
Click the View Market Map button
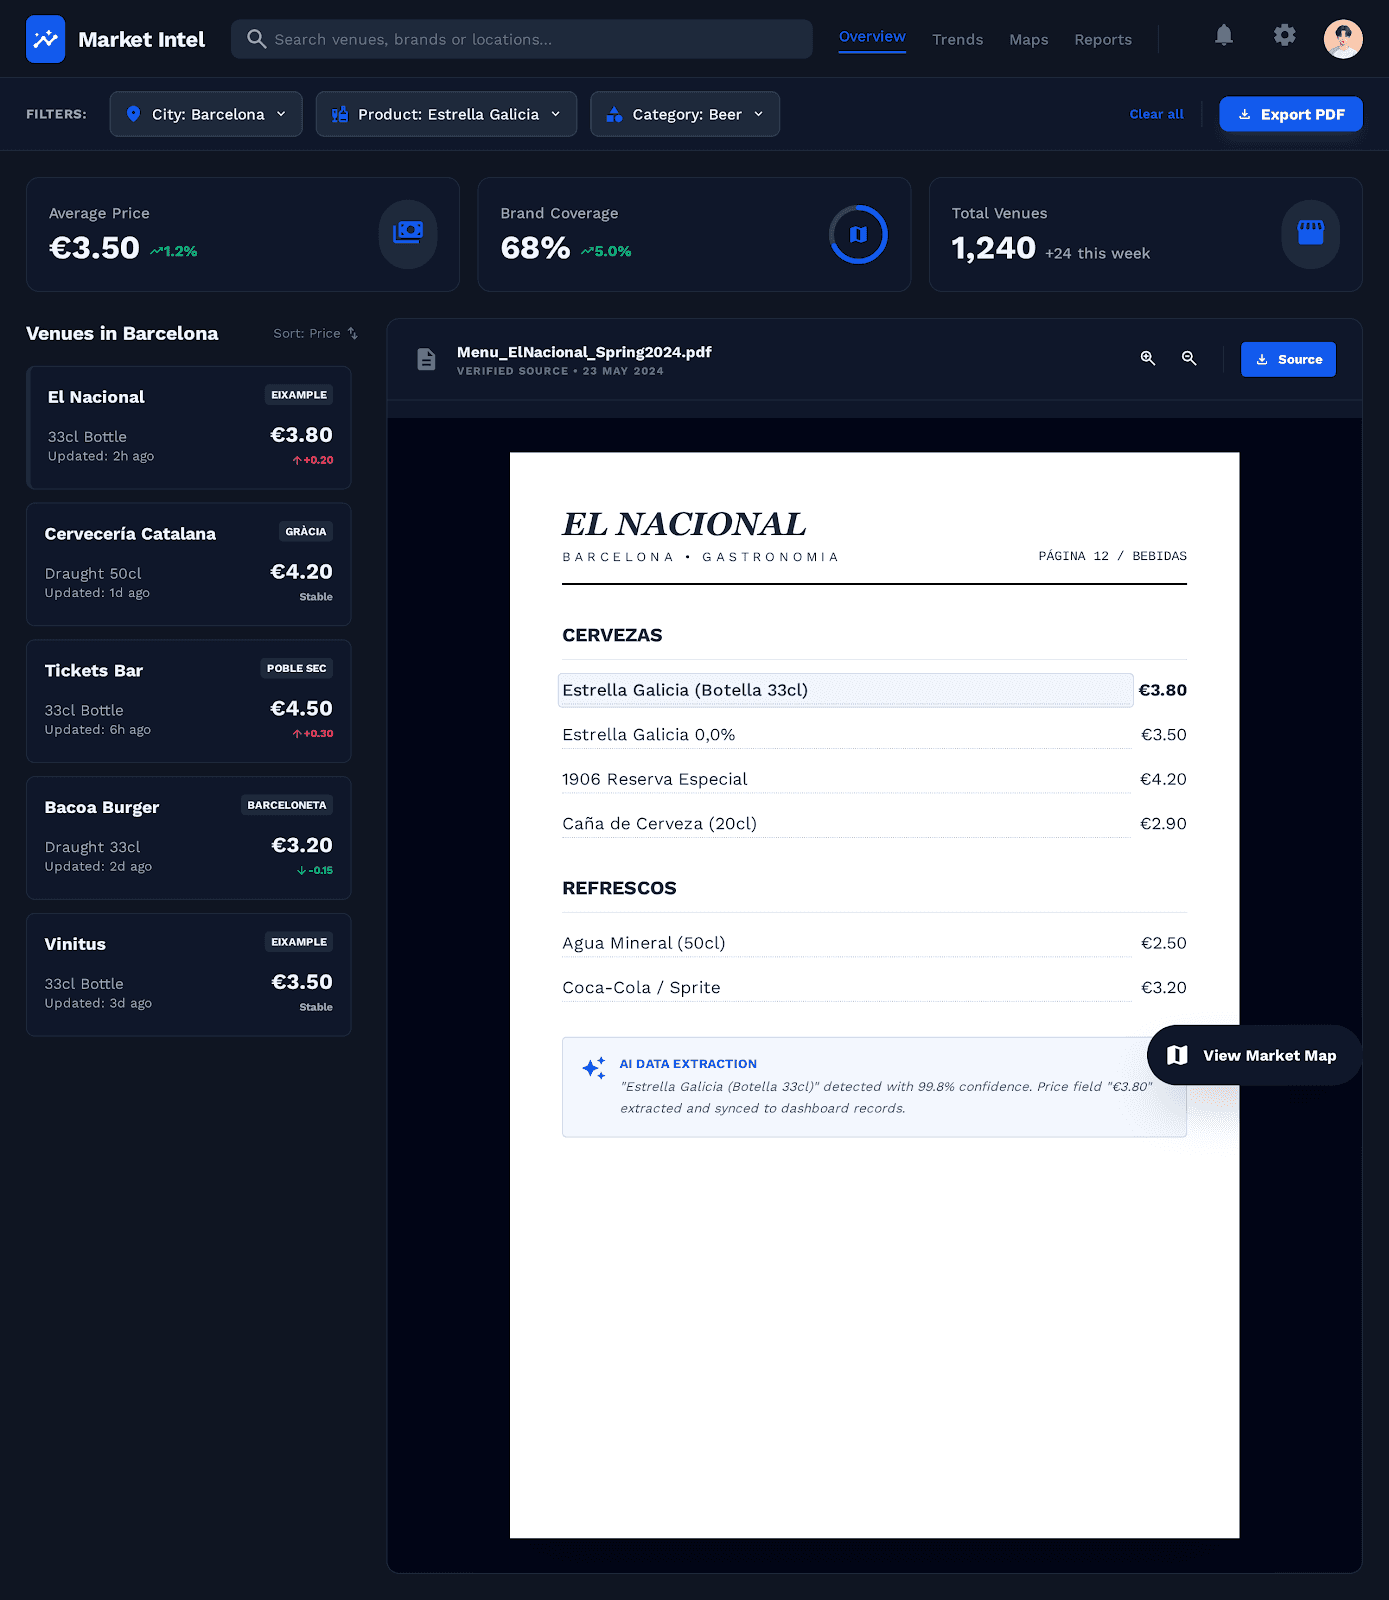point(1254,1055)
